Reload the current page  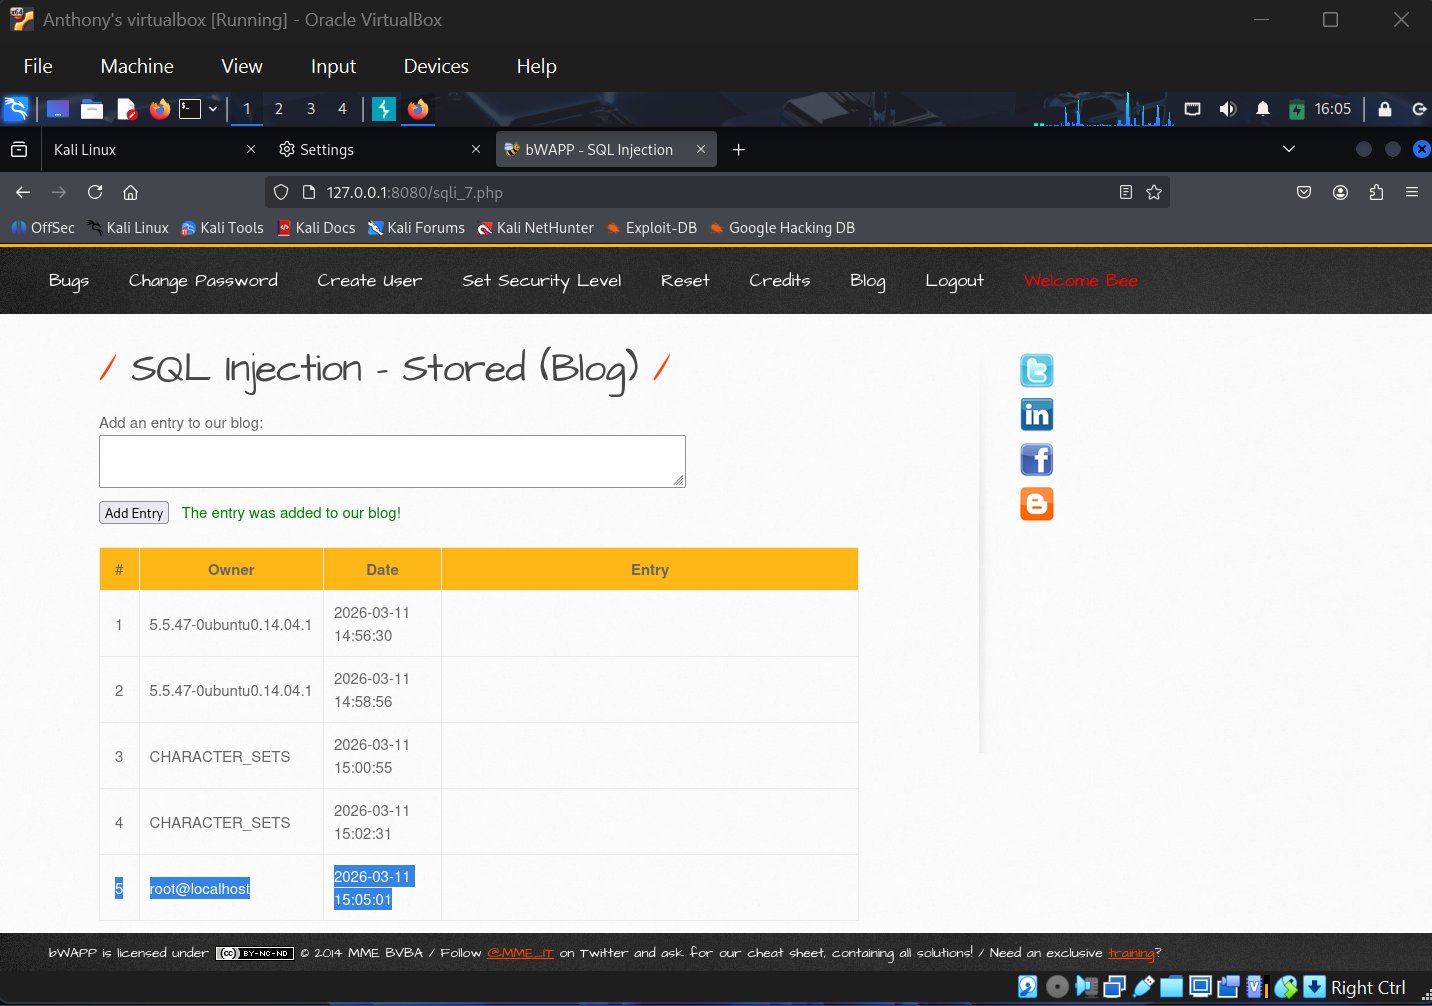pos(95,192)
